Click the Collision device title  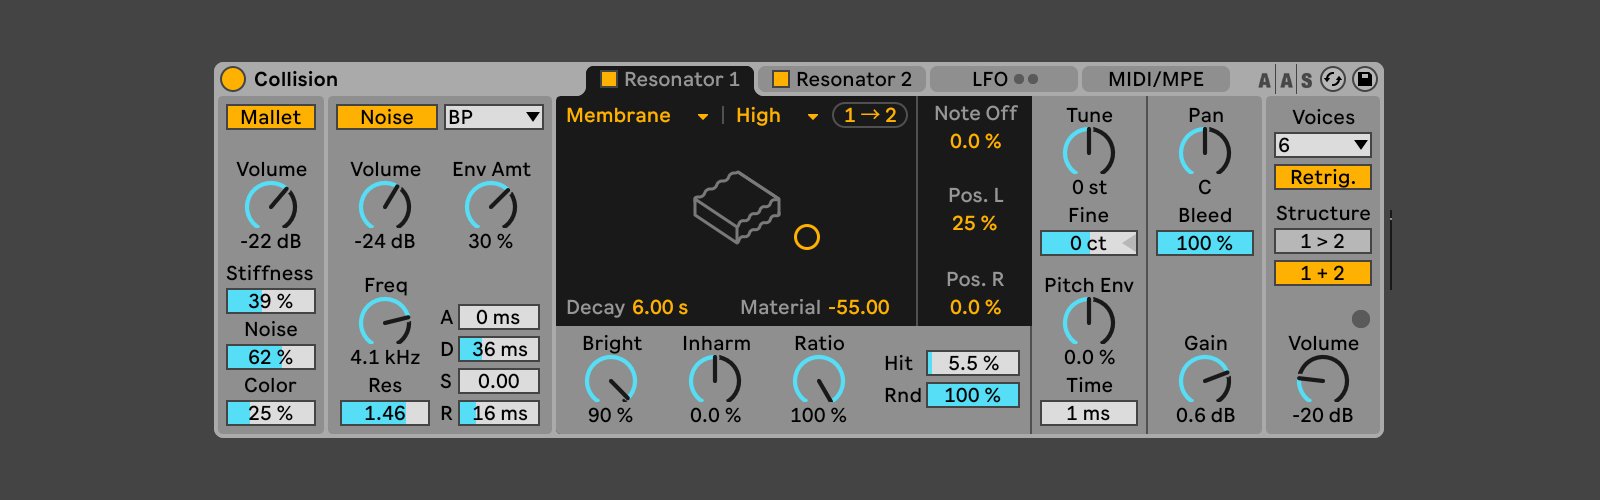[x=296, y=79]
